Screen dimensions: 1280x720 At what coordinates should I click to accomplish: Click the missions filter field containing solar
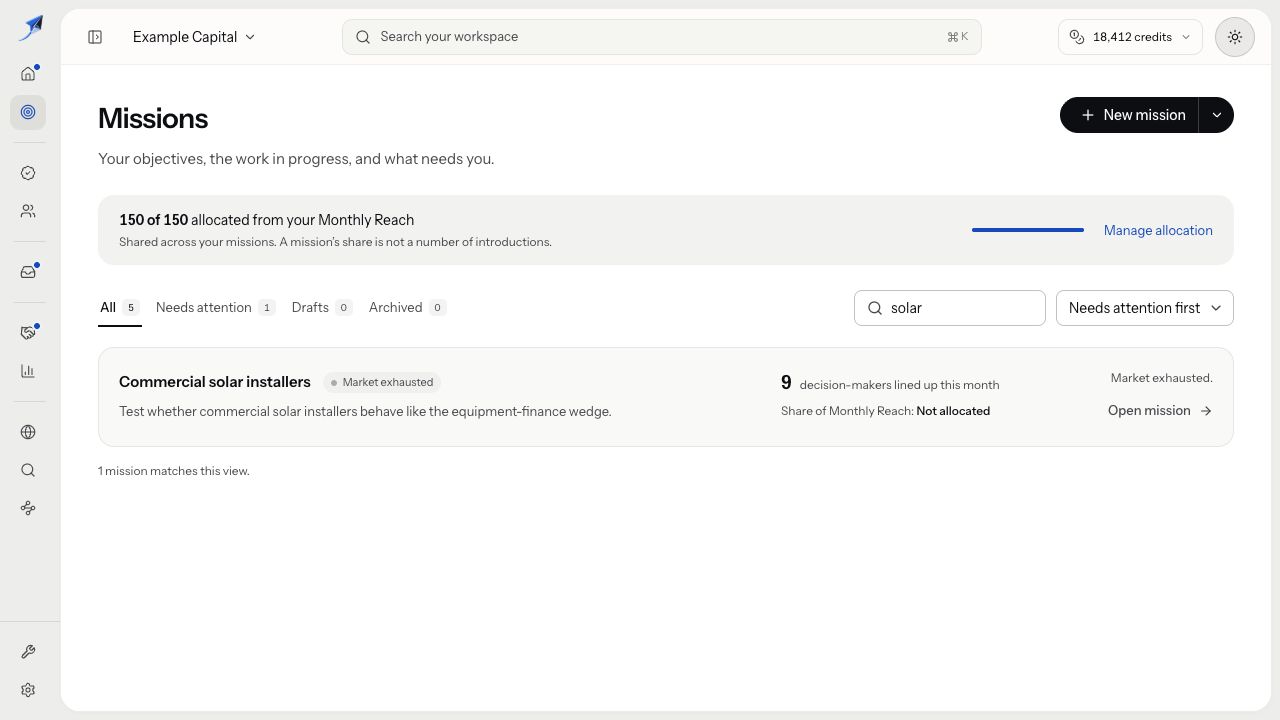pos(950,308)
